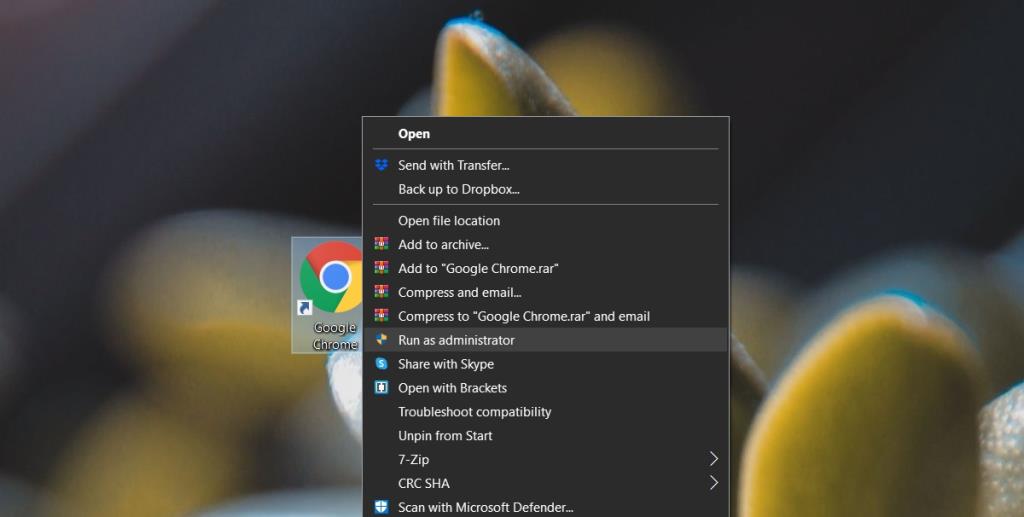Click WinRAR icon beside Add to "Google Chrome.rar"
The image size is (1024, 517).
[381, 268]
